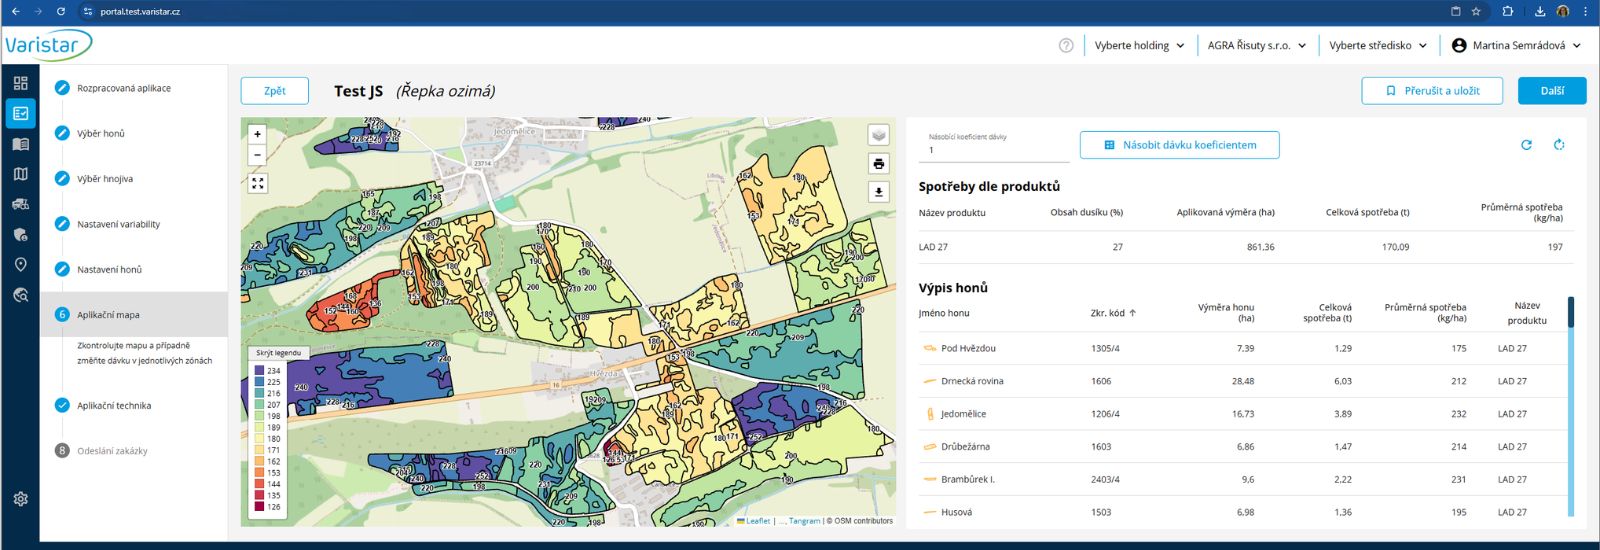Expand the Vyberte holding dropdown
Image resolution: width=1600 pixels, height=550 pixels.
click(1139, 45)
